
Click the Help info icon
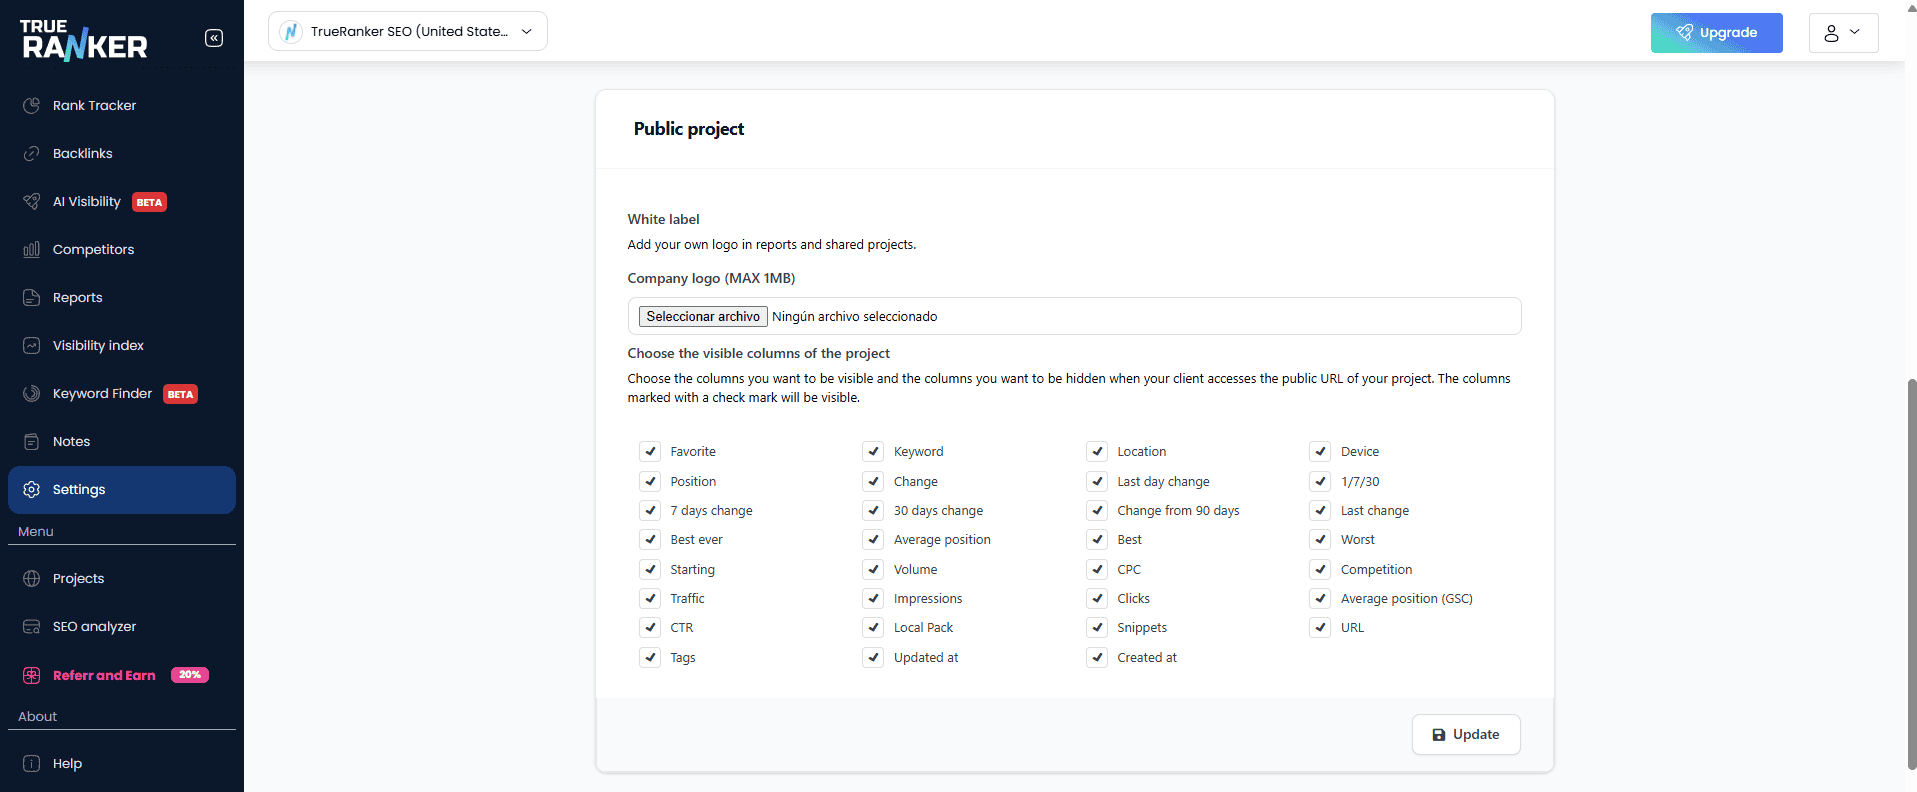pyautogui.click(x=32, y=763)
